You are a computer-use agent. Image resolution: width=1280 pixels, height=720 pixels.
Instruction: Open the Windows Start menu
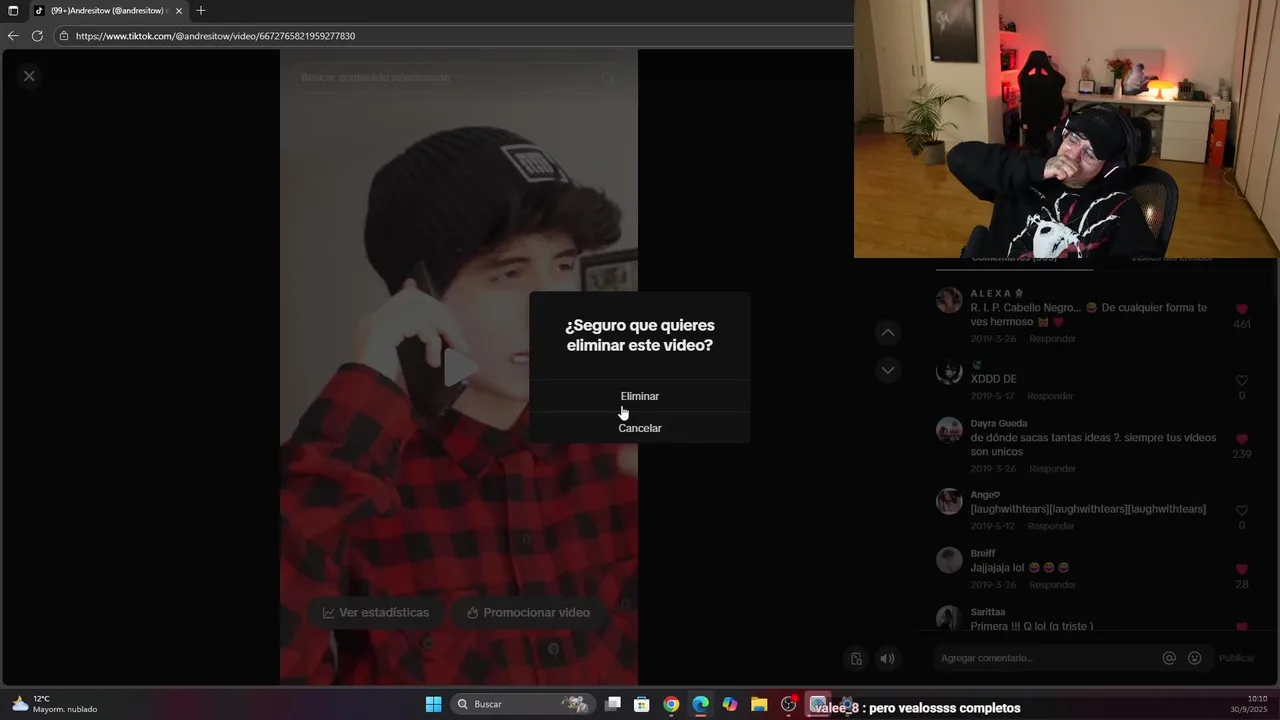point(434,704)
